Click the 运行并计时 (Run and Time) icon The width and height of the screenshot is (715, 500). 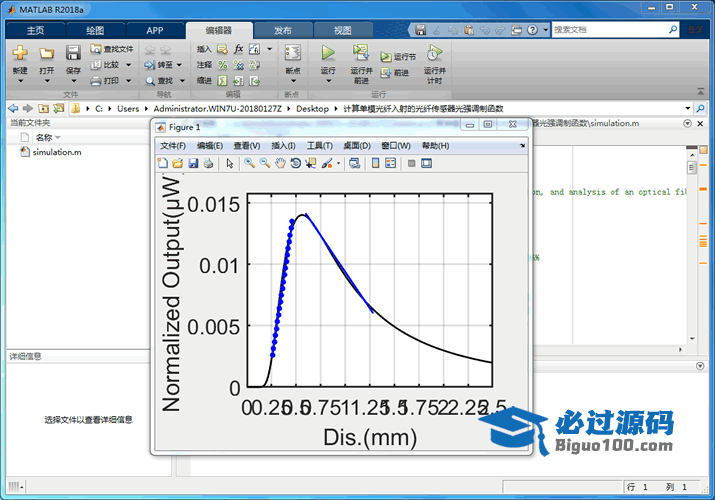(x=435, y=53)
